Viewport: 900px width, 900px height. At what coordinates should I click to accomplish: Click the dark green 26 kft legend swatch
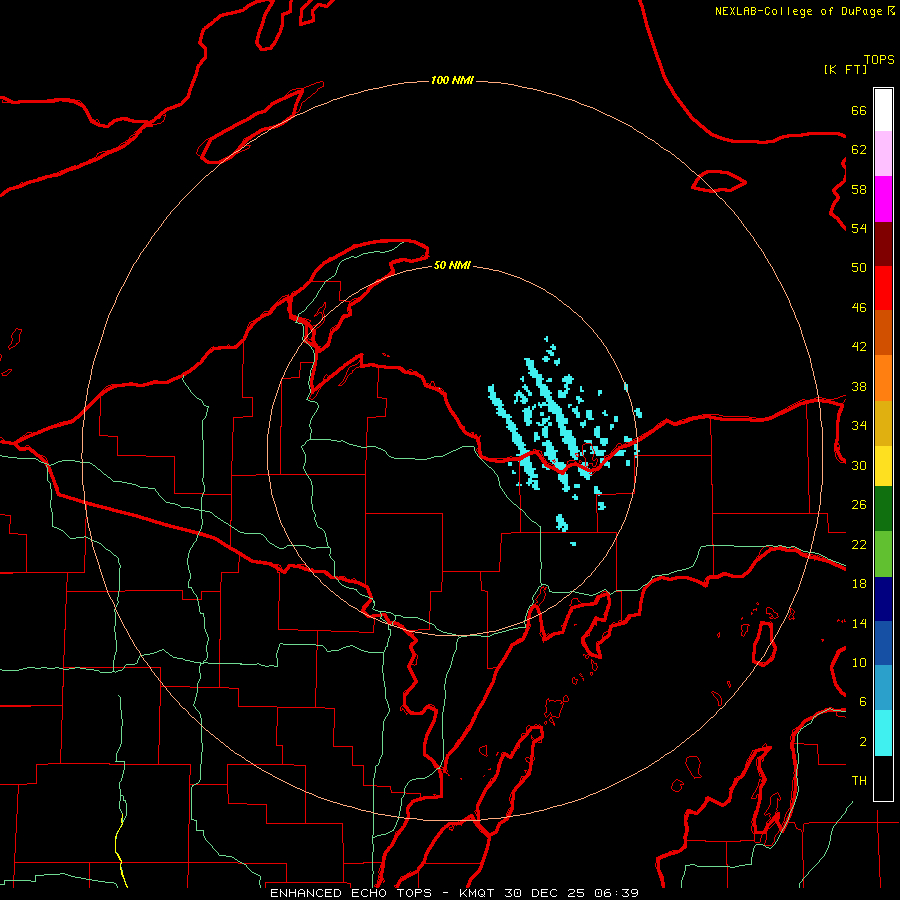(x=883, y=509)
